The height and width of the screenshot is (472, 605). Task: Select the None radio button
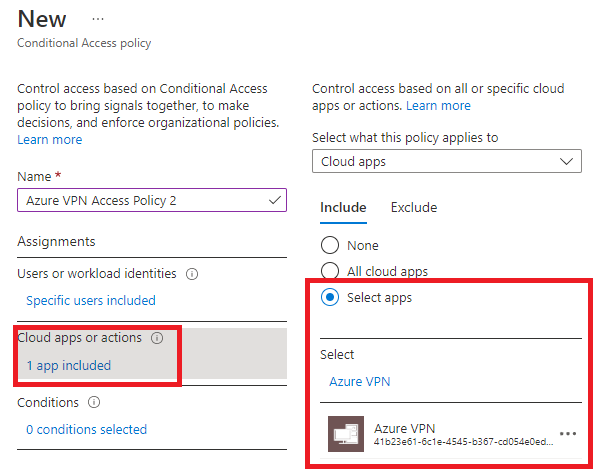(x=330, y=245)
